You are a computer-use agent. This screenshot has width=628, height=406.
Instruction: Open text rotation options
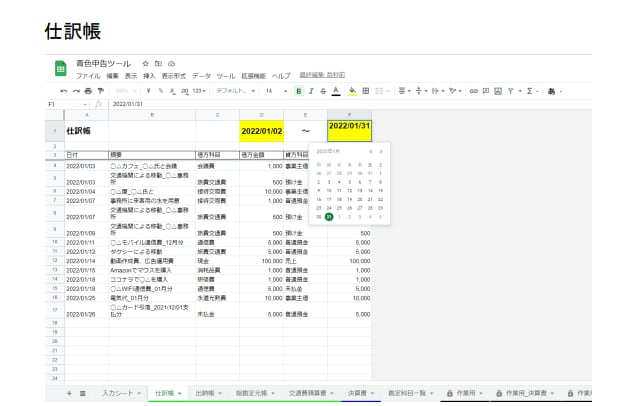click(455, 91)
